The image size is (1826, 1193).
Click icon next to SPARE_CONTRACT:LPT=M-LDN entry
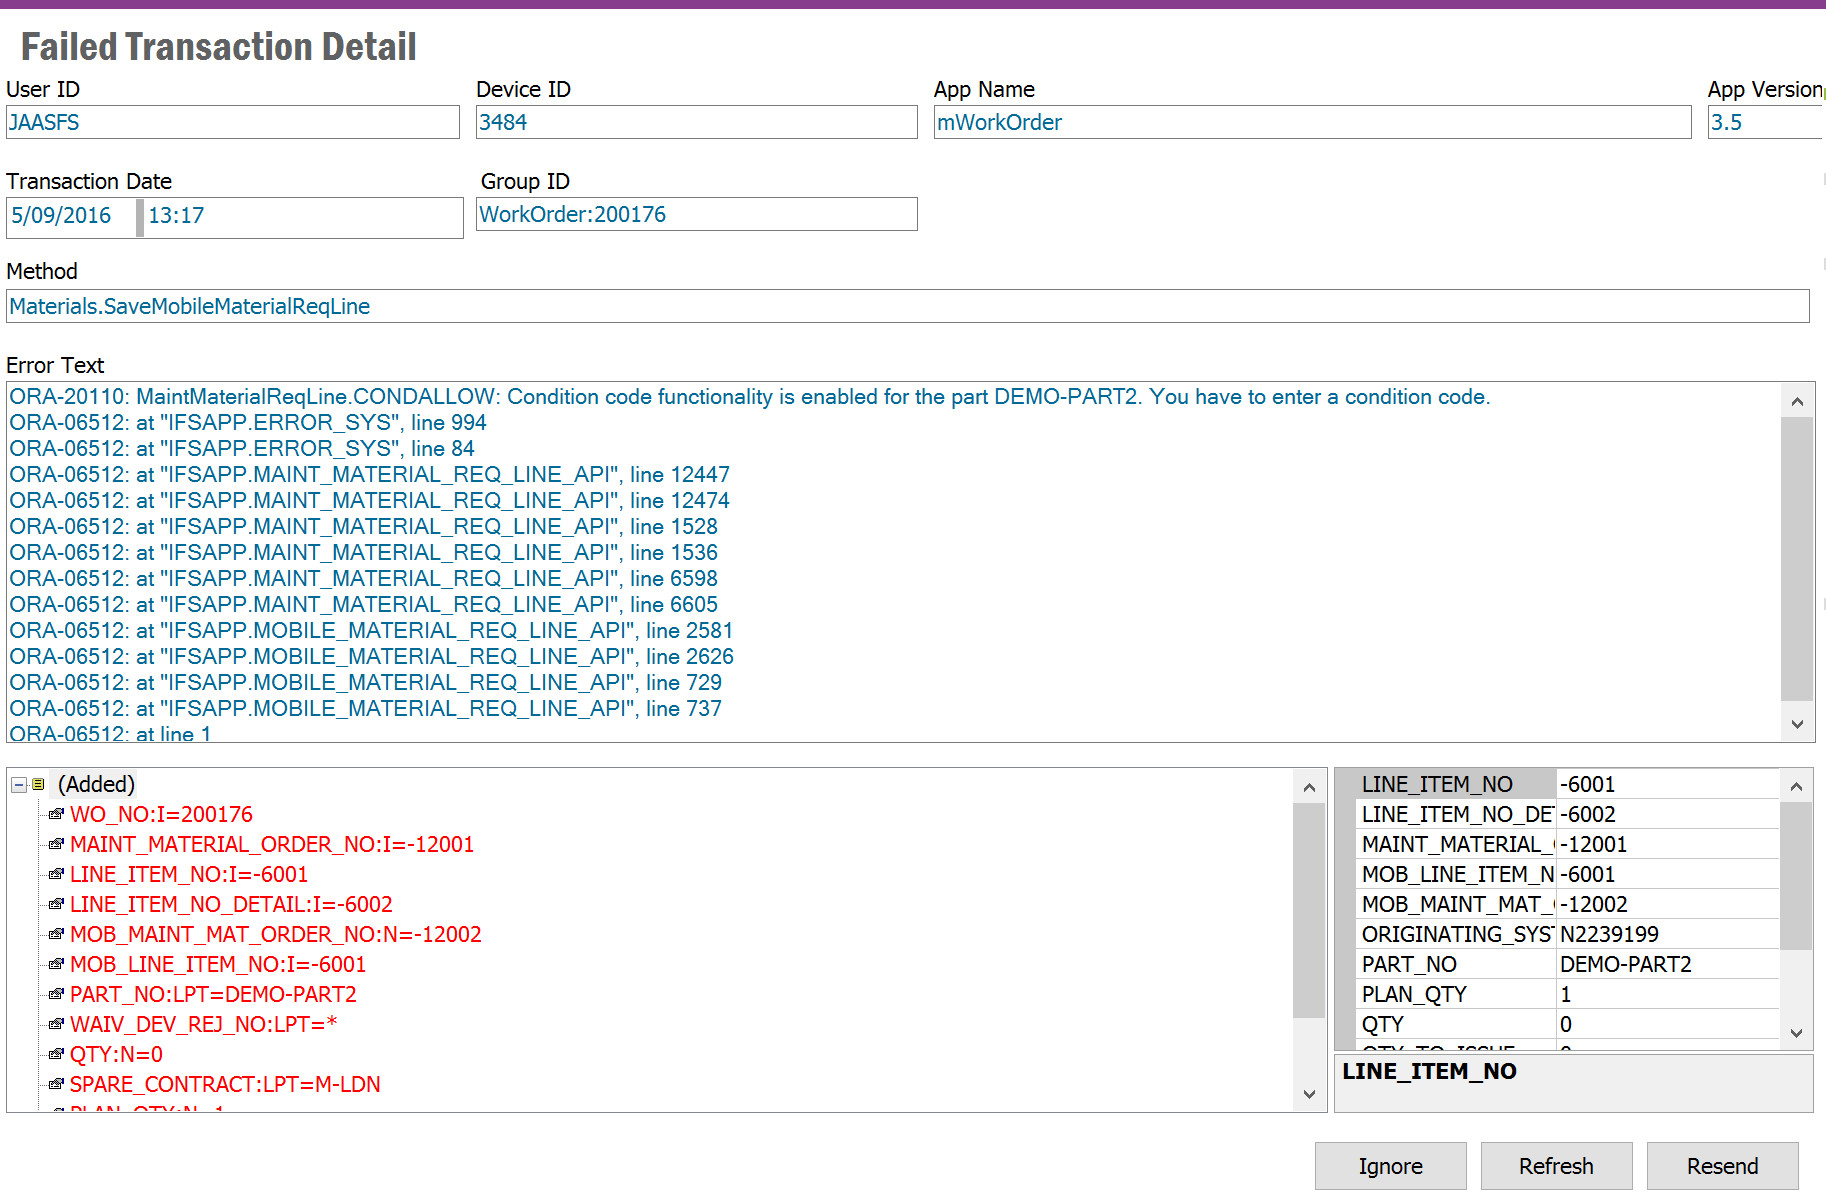click(x=57, y=1085)
